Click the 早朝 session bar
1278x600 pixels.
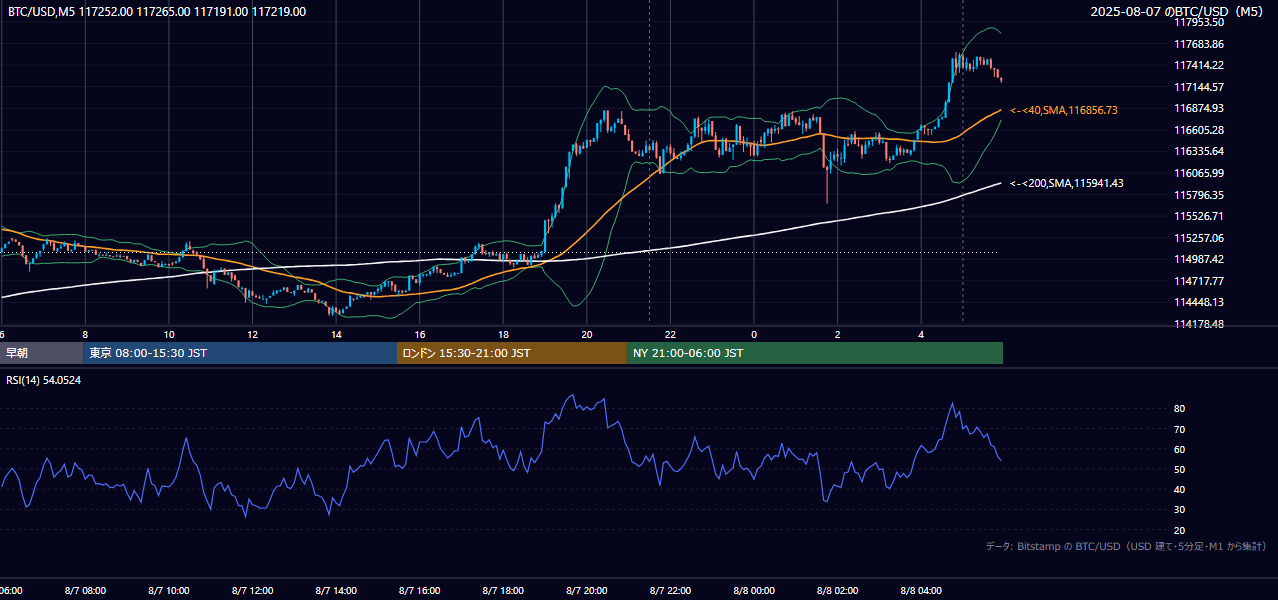click(41, 353)
